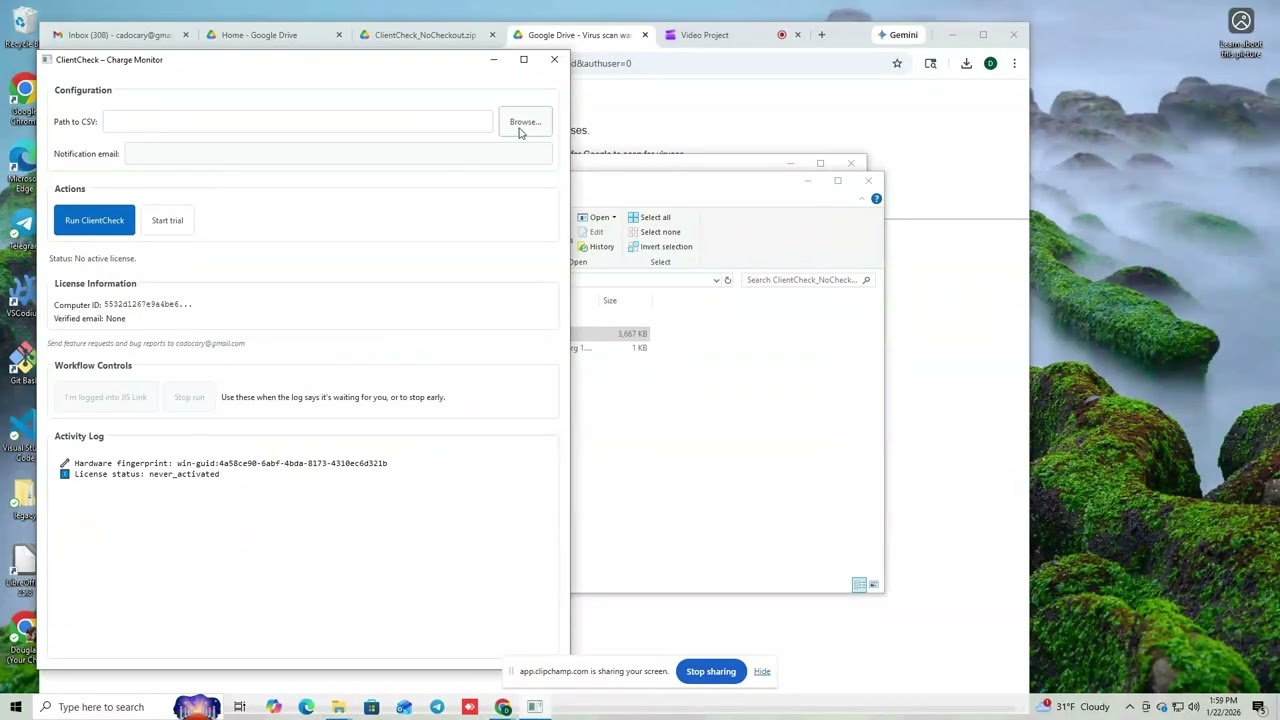Switch Explorer to large icons view

coord(874,585)
